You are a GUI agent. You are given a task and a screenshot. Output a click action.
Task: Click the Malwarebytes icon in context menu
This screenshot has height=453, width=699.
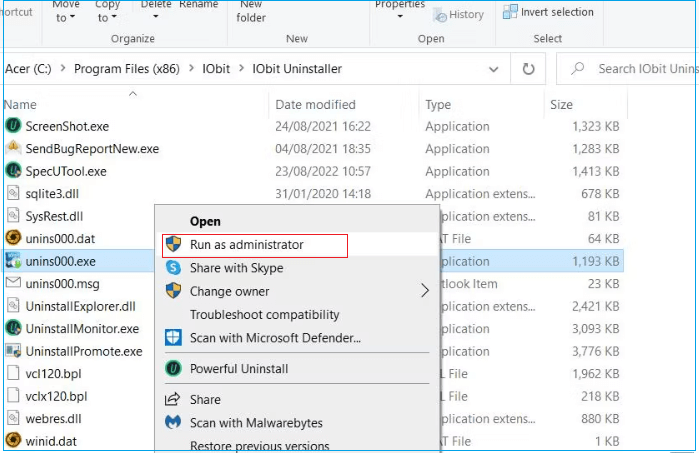point(173,423)
